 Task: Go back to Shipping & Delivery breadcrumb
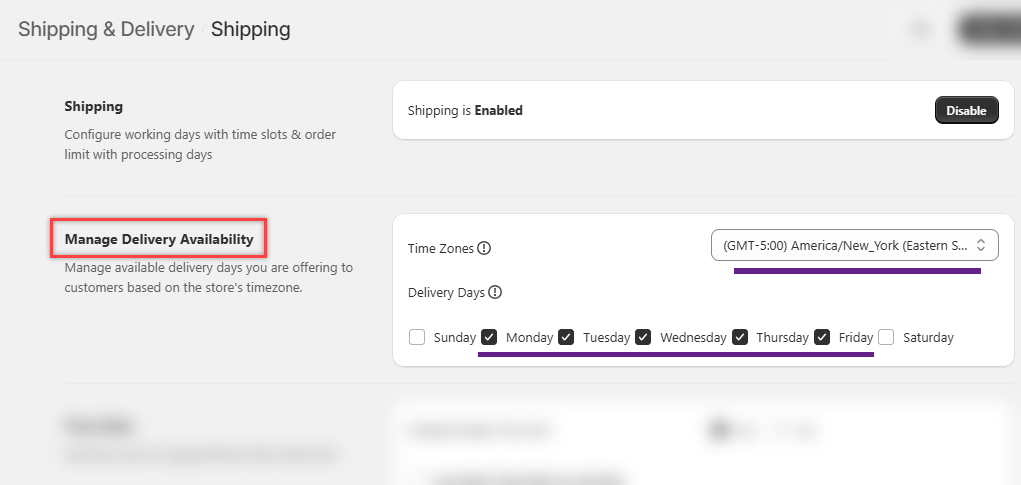click(x=106, y=29)
